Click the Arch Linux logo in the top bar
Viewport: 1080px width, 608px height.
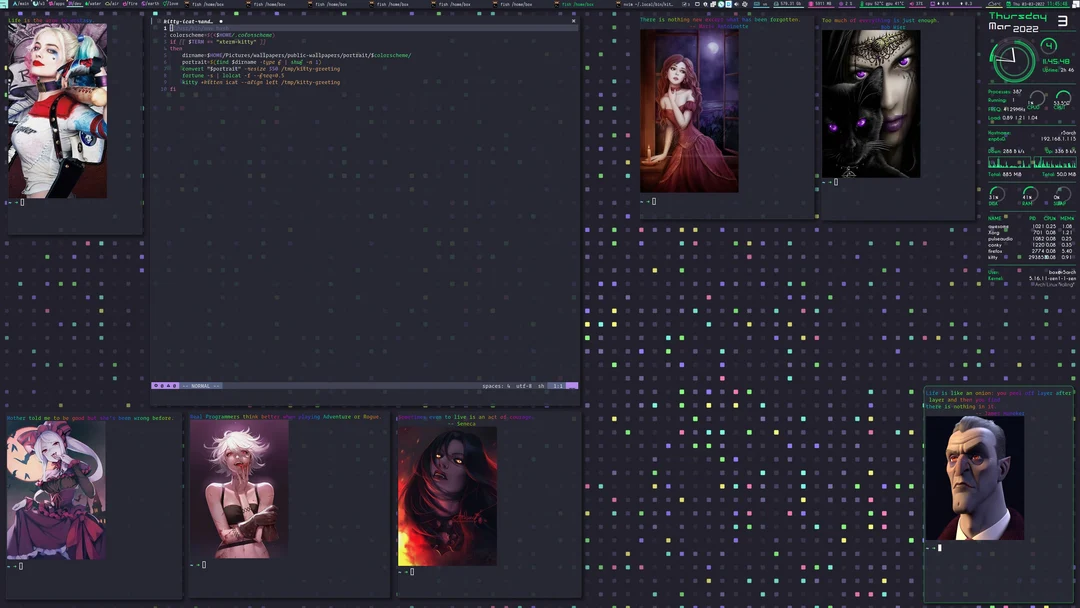pos(6,4)
